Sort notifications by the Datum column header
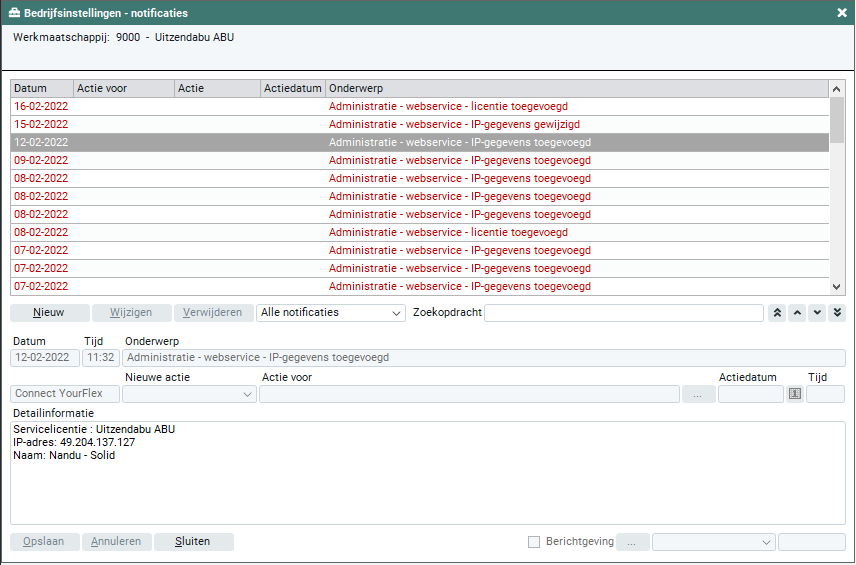Viewport: 856px width, 565px height. point(41,89)
